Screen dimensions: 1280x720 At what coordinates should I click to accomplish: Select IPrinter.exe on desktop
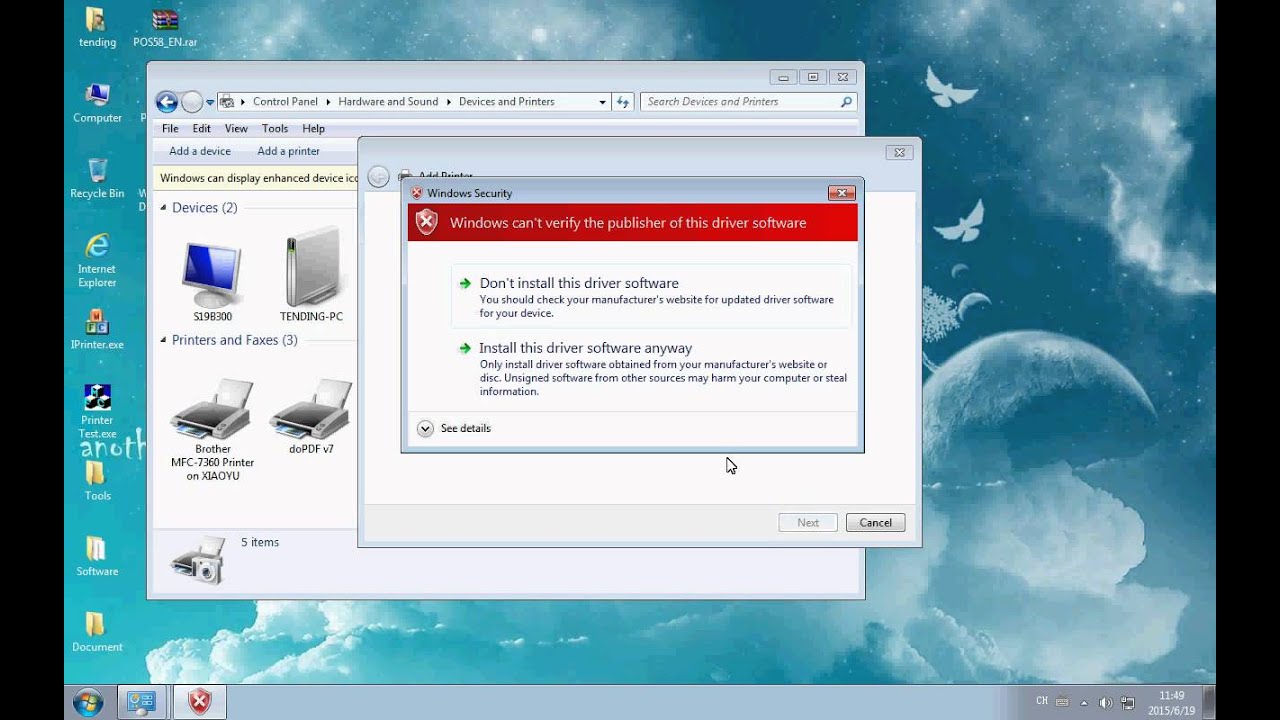97,329
